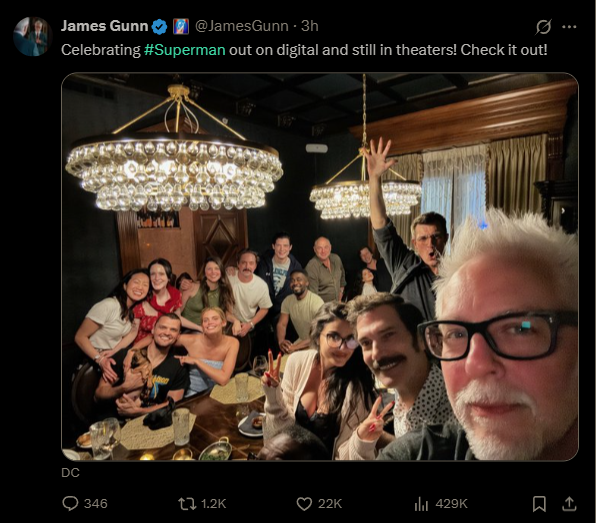Viewport: 596px width, 523px height.
Task: Click the 346 replies count
Action: click(96, 504)
